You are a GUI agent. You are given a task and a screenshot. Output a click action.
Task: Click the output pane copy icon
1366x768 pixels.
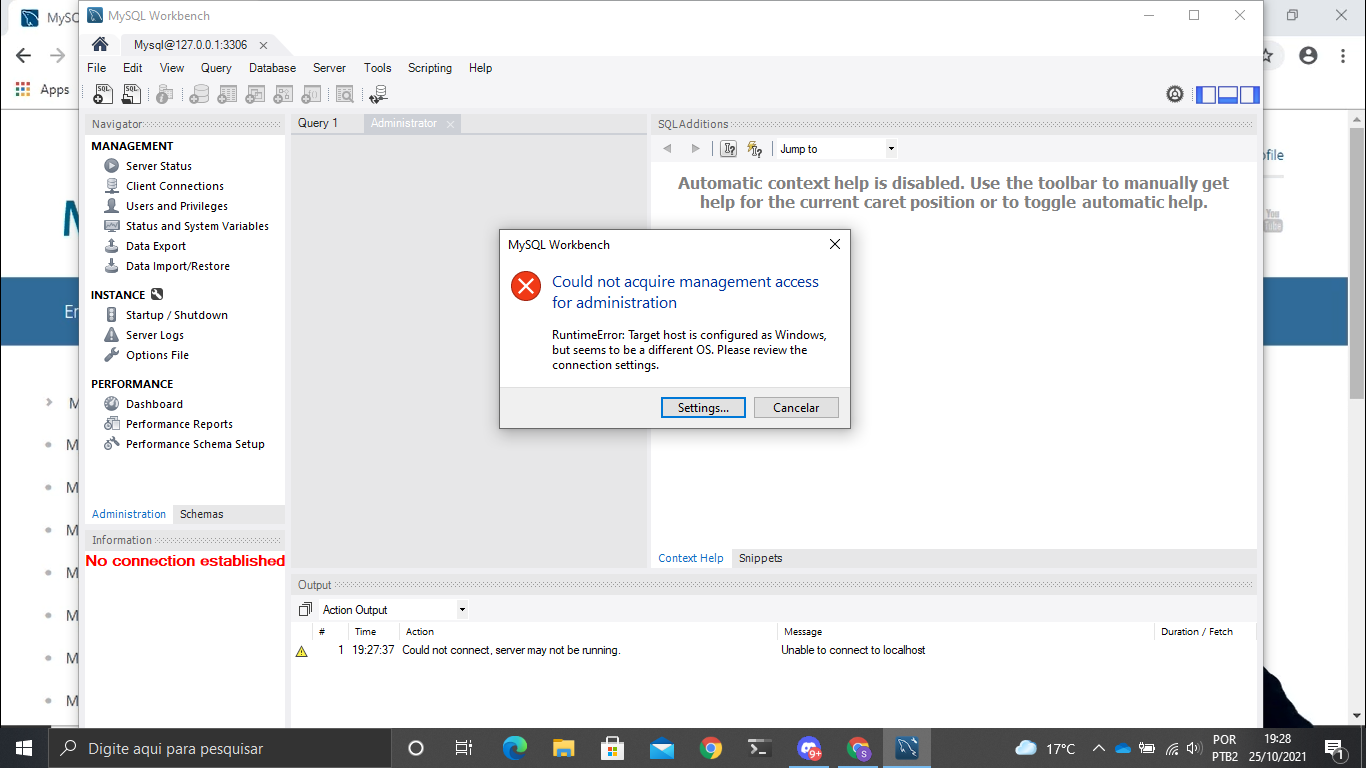coord(305,609)
